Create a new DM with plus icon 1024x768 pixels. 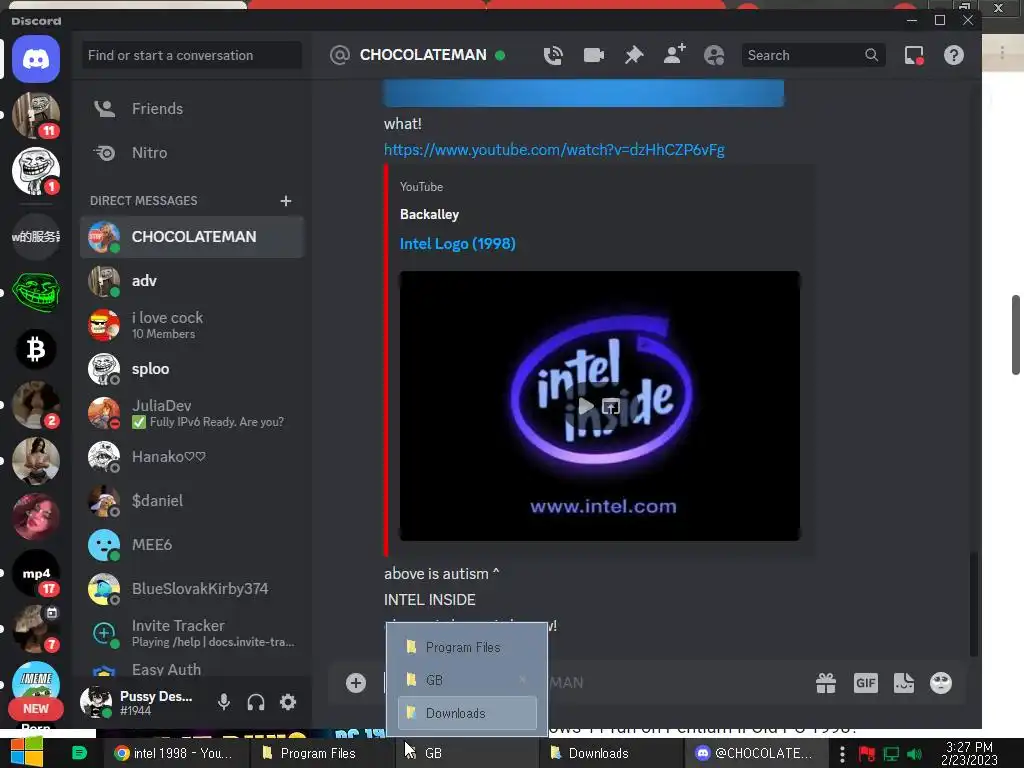click(285, 200)
